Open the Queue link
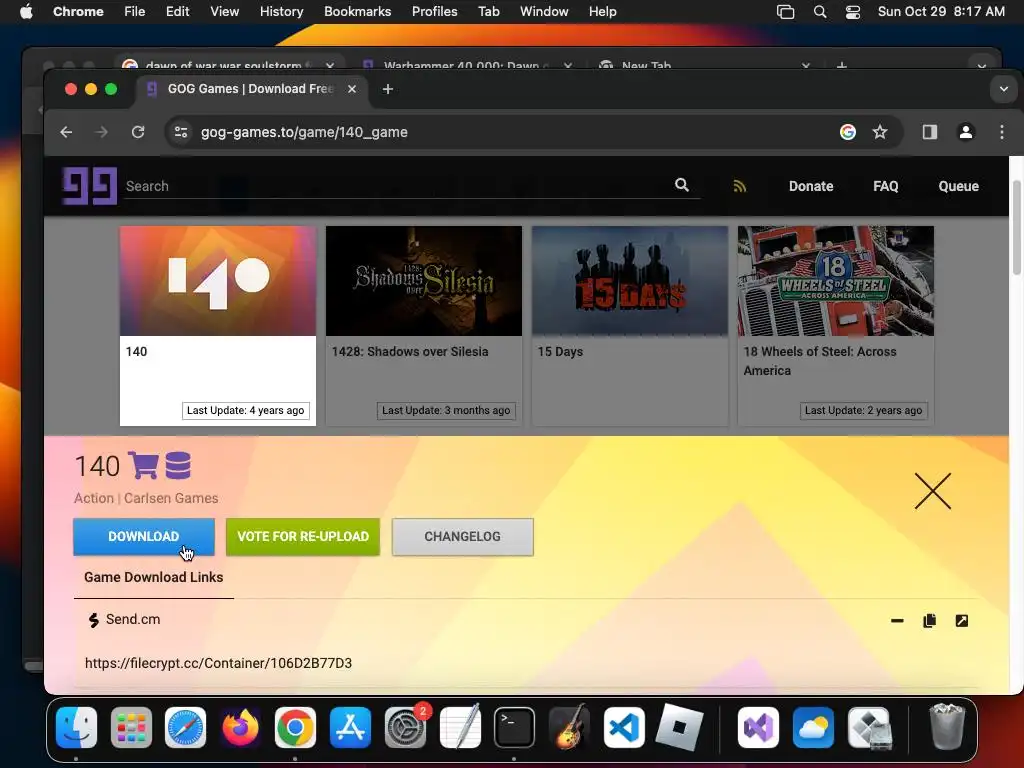This screenshot has width=1024, height=768. pyautogui.click(x=958, y=186)
